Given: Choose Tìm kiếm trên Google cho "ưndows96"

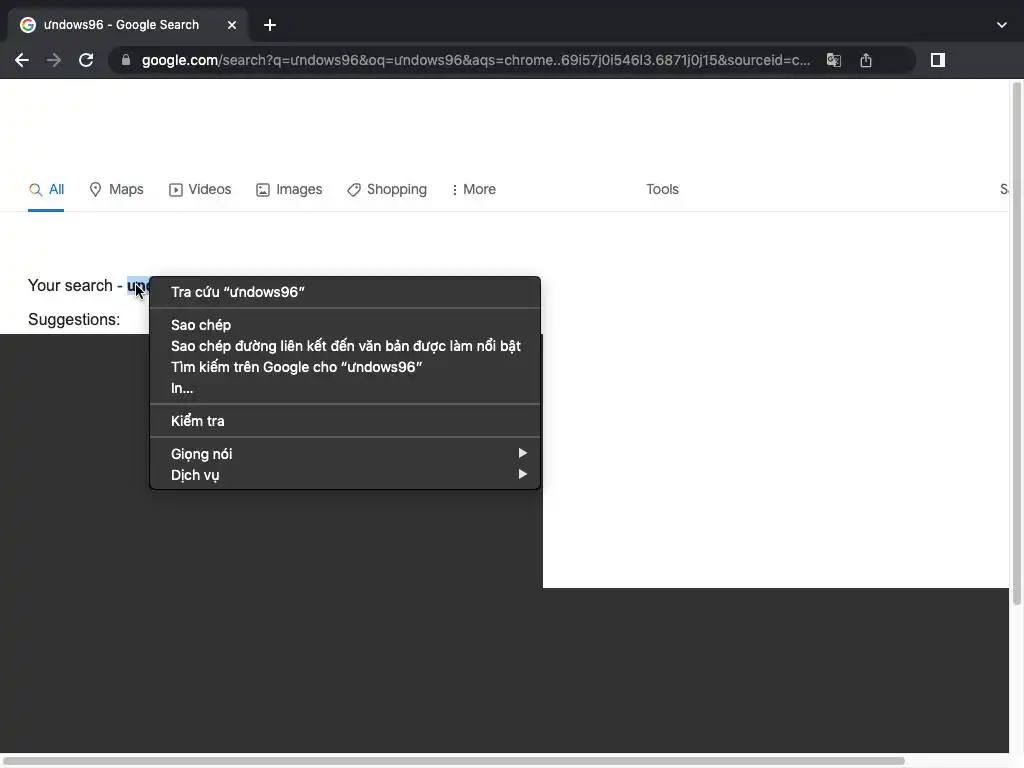Looking at the screenshot, I should click(x=345, y=366).
